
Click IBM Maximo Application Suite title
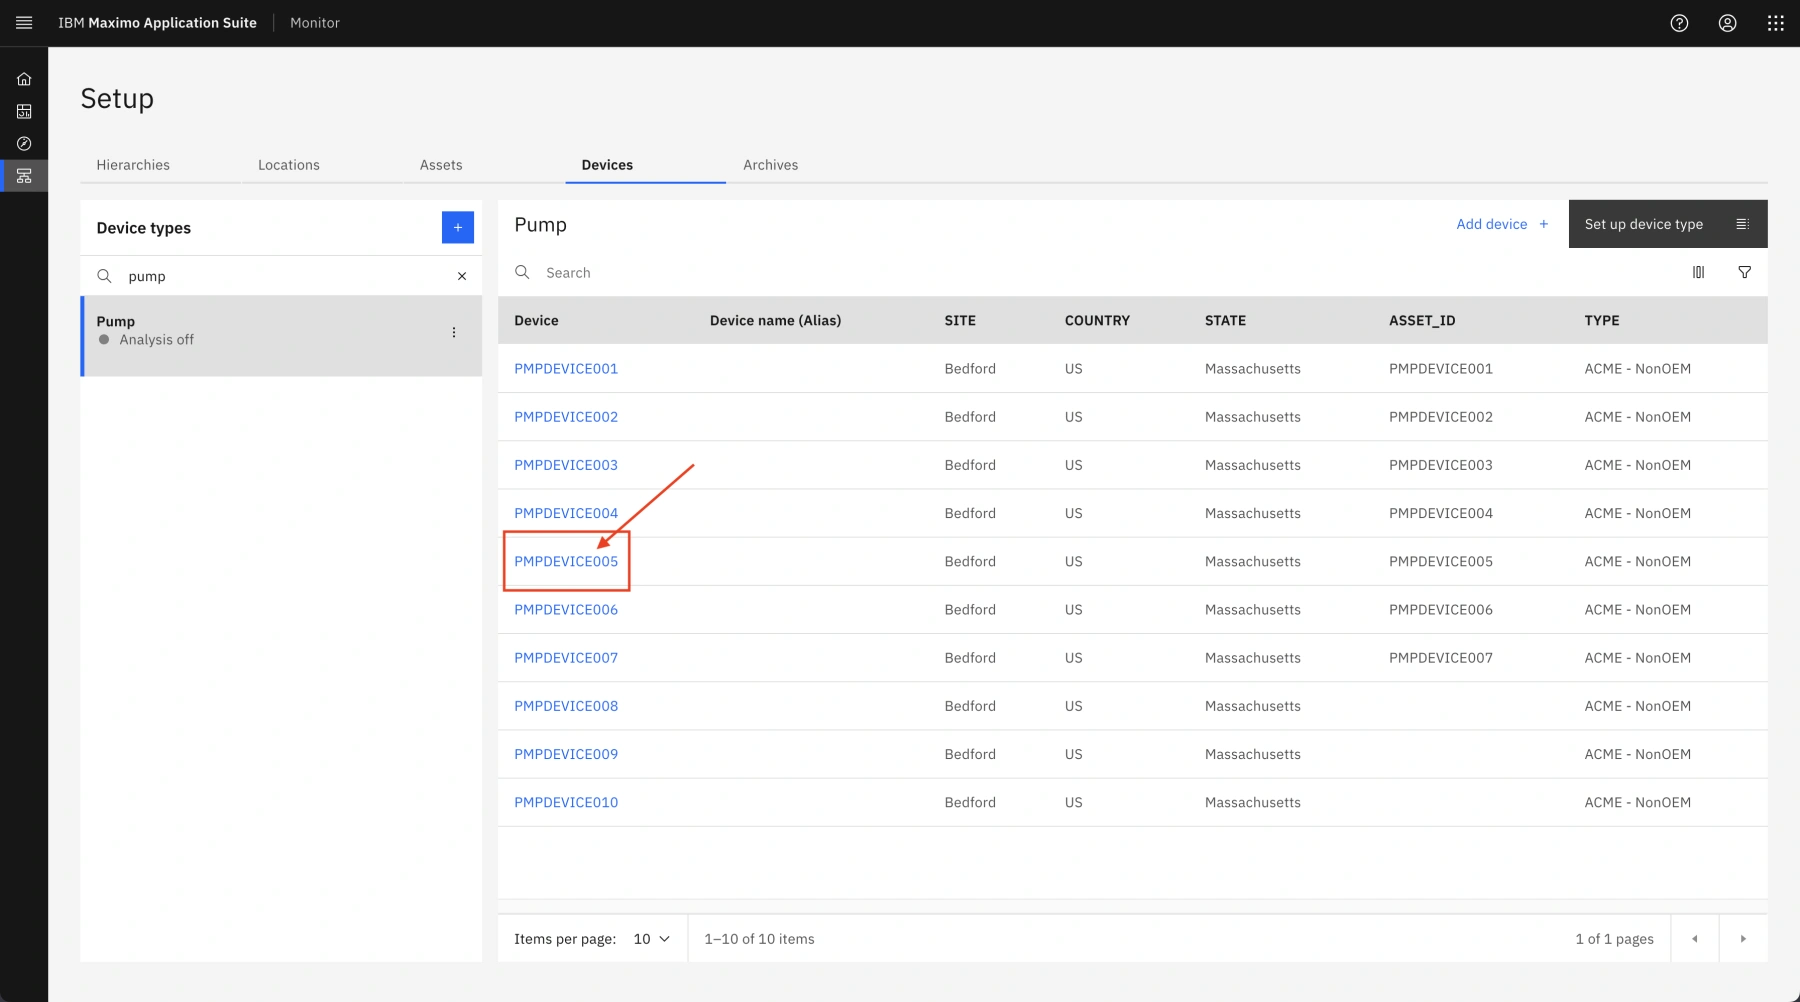coord(157,23)
